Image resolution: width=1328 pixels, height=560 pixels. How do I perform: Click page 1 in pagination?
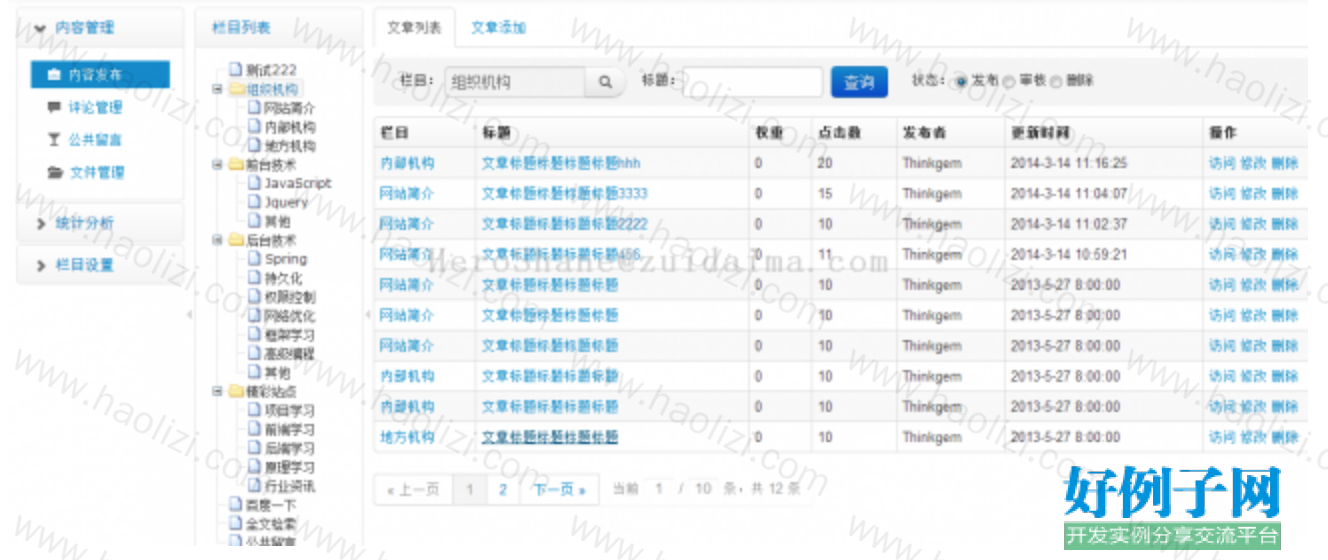(469, 490)
